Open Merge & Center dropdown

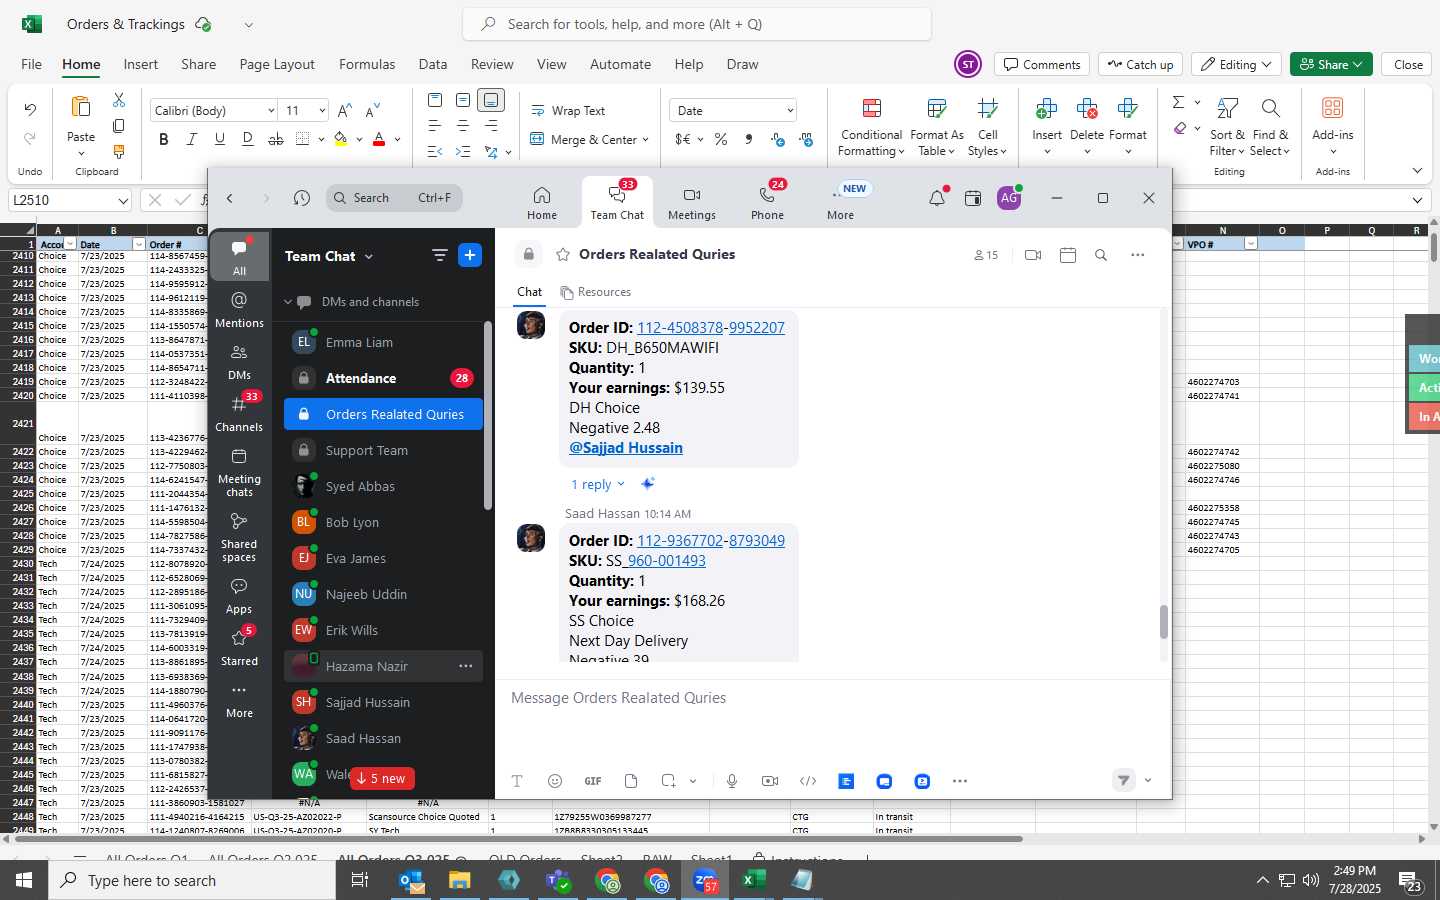645,140
